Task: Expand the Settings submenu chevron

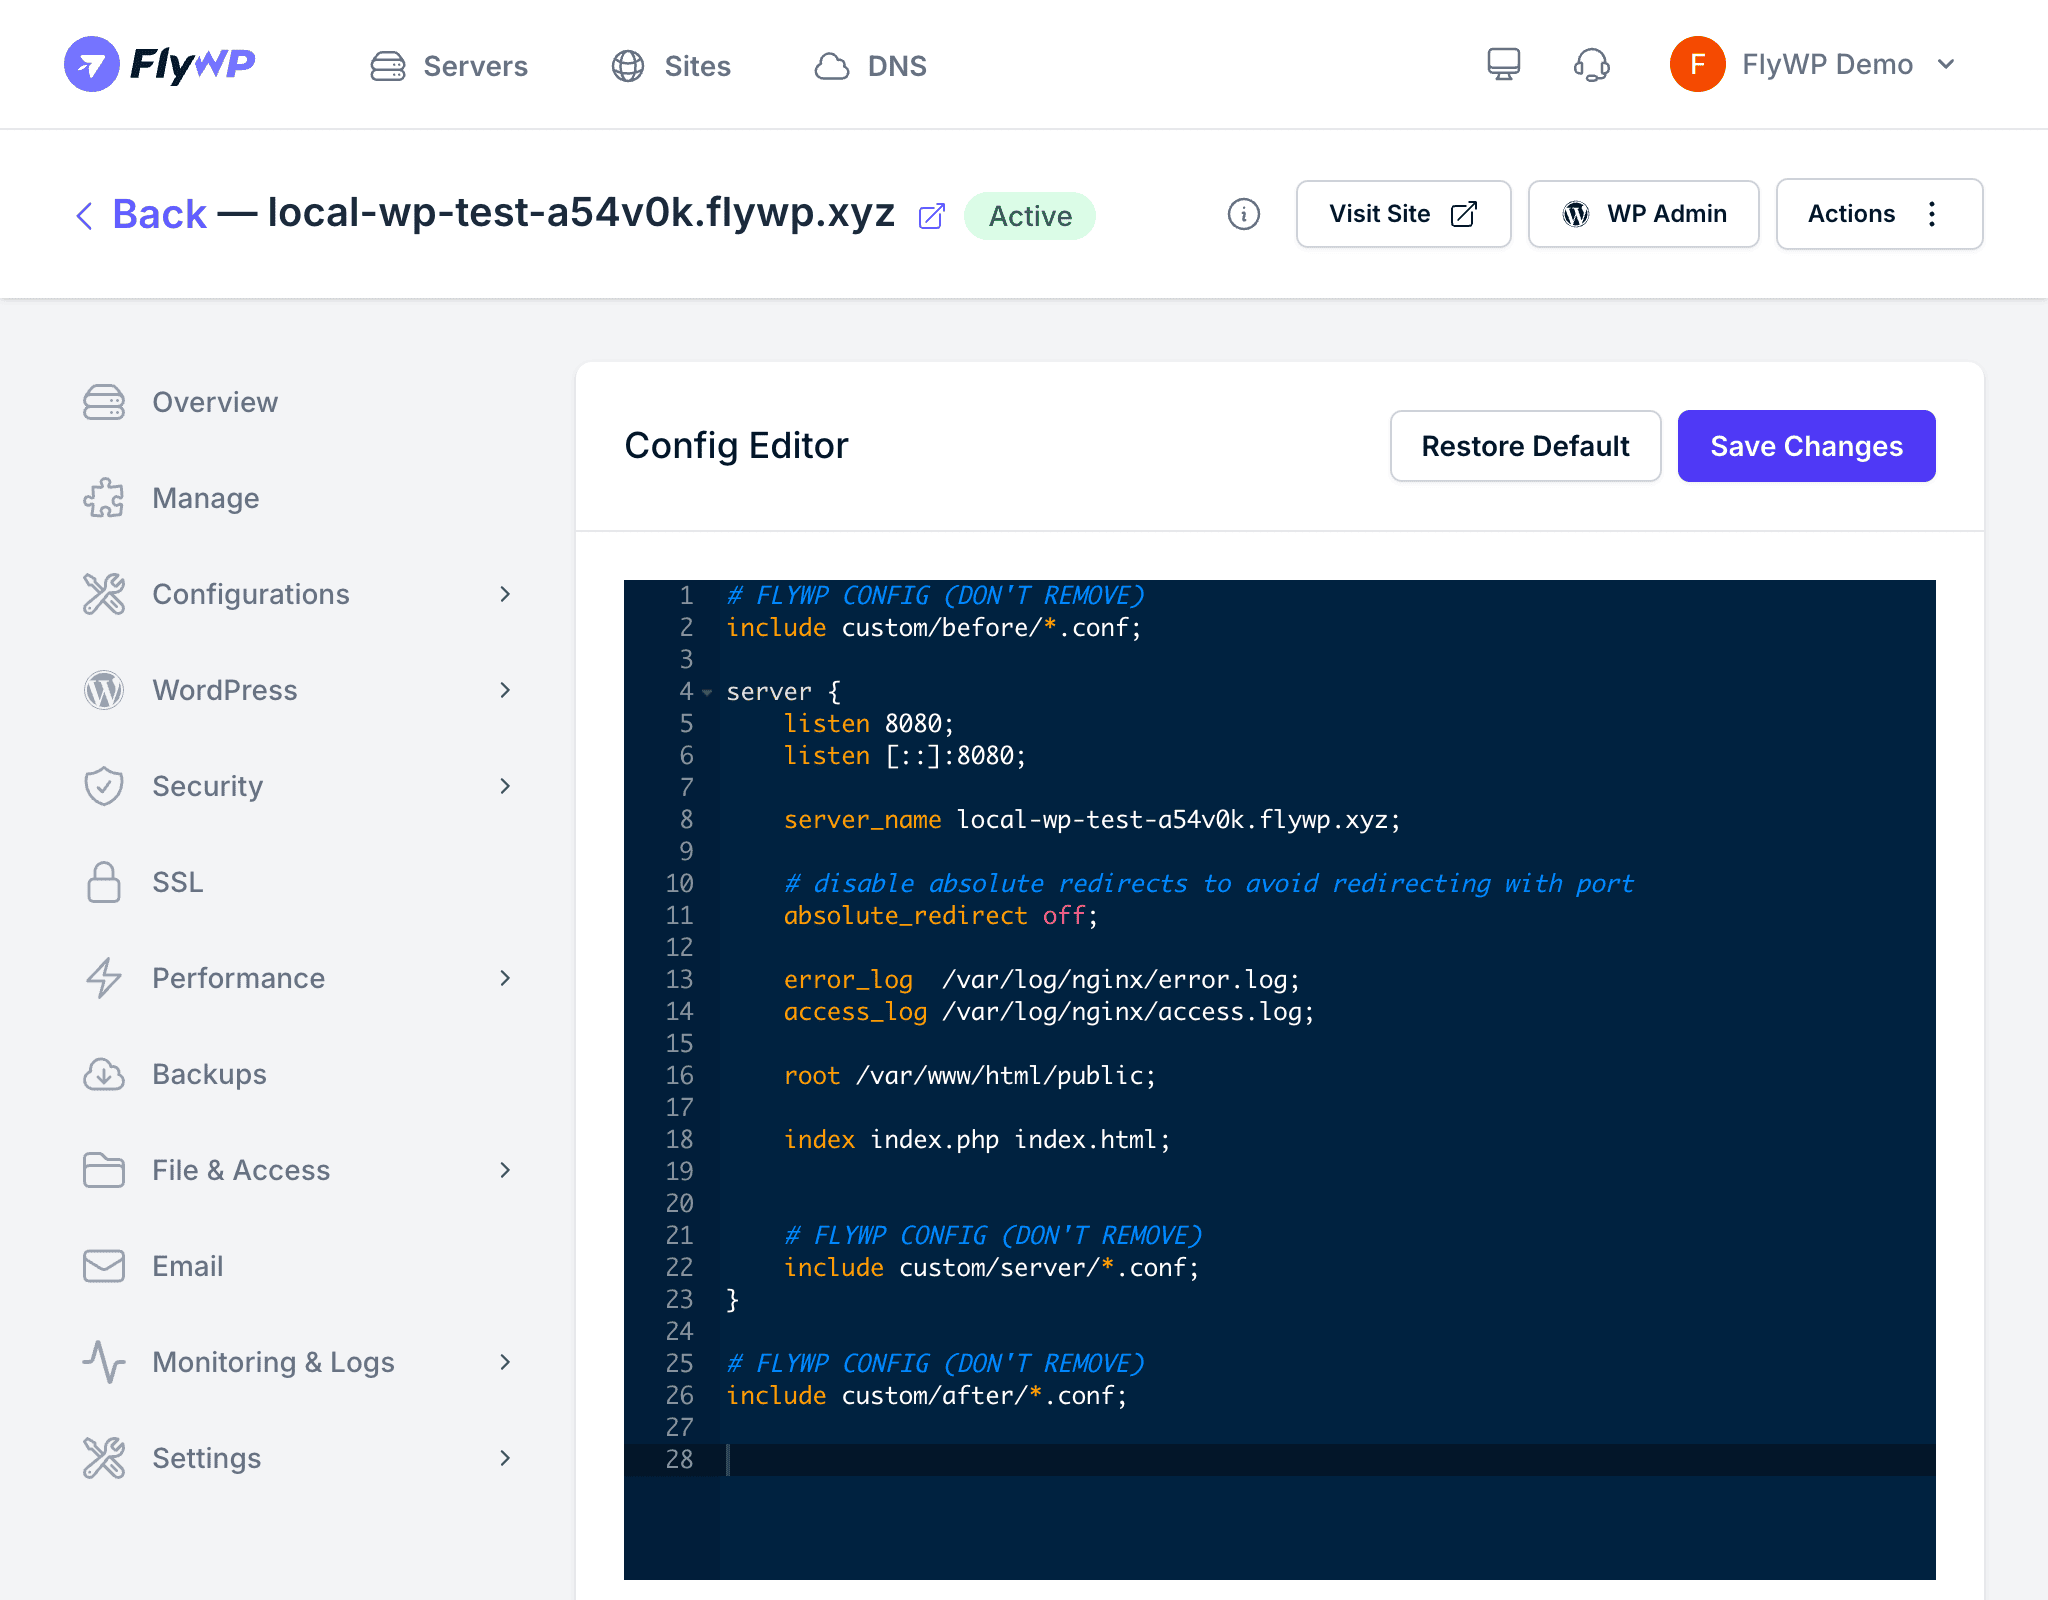Action: 505,1458
